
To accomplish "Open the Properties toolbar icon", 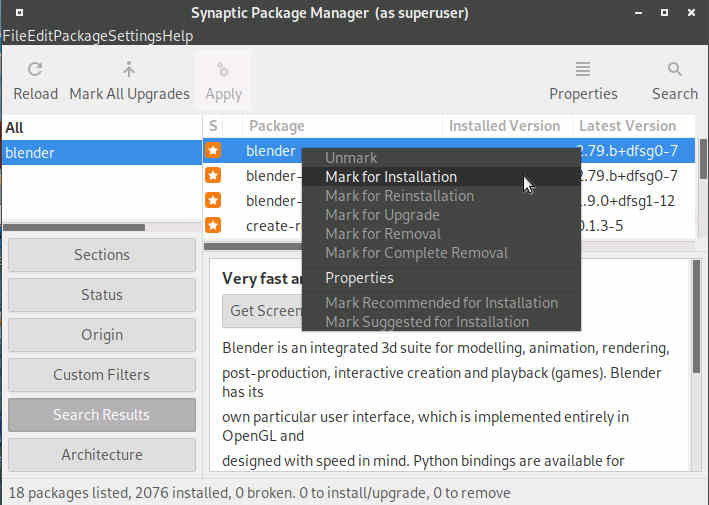I will [x=583, y=69].
